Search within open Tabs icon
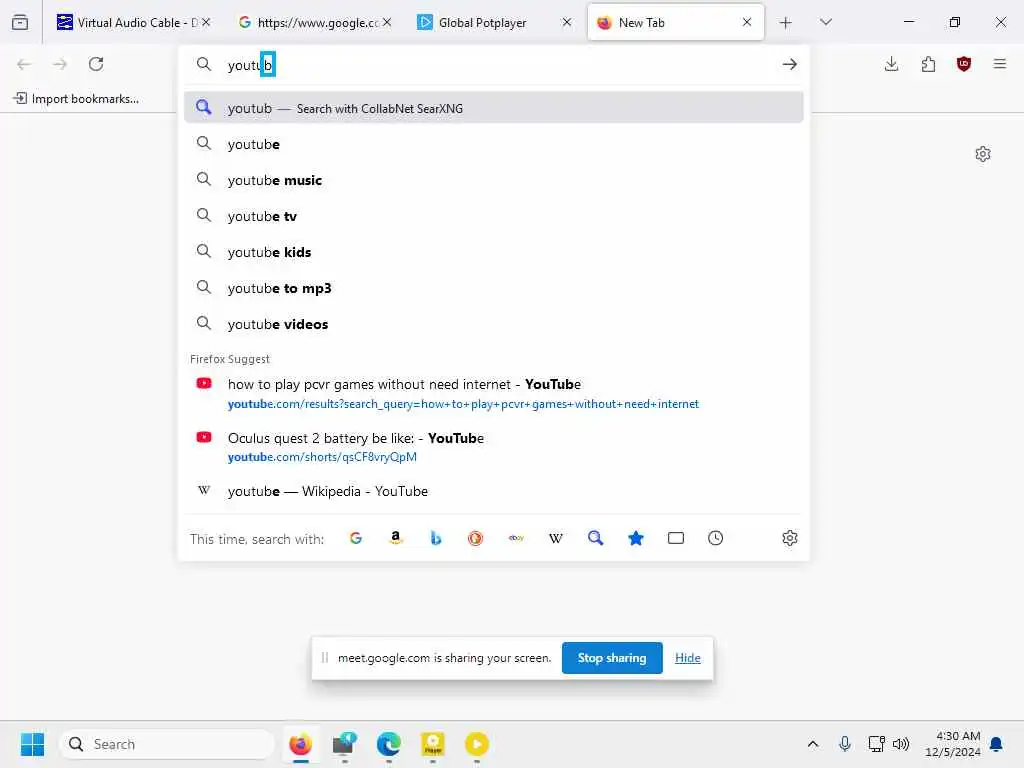1024x768 pixels. tap(676, 538)
